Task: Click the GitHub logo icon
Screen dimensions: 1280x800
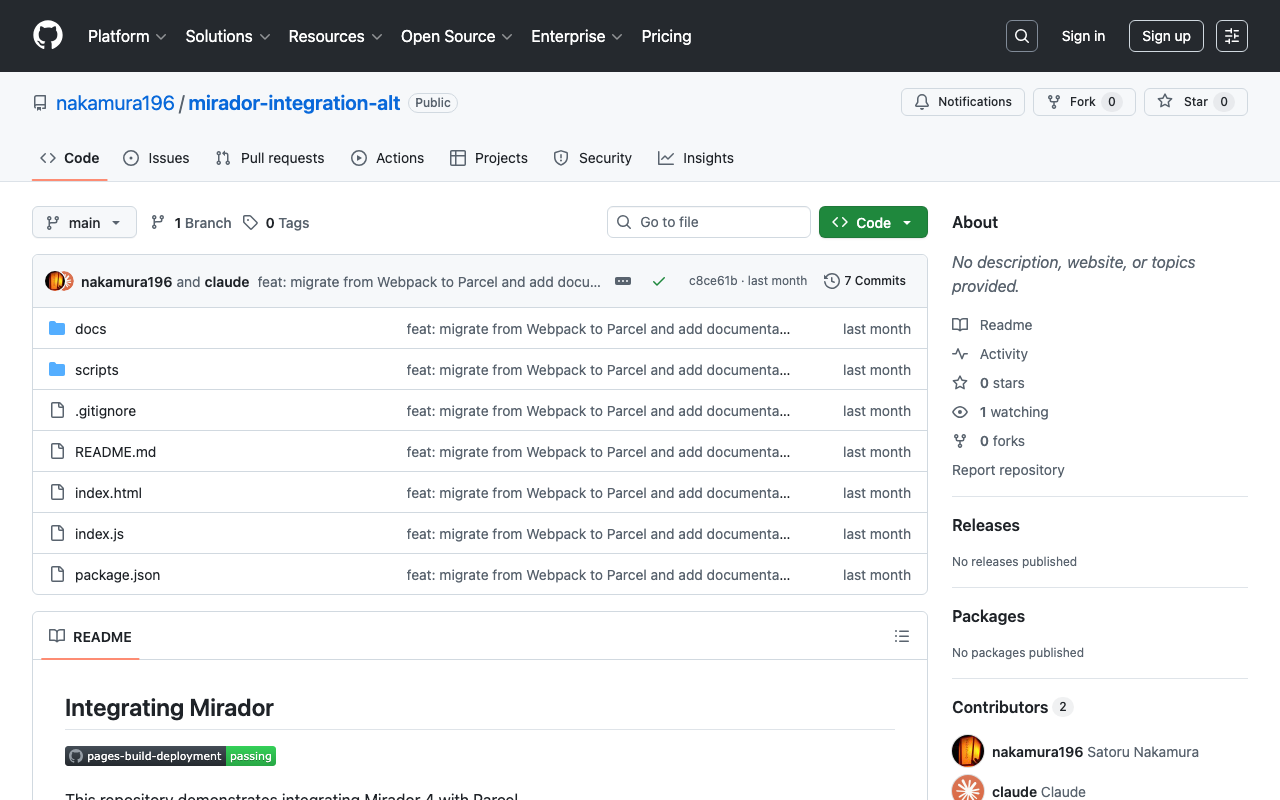Action: pyautogui.click(x=48, y=36)
